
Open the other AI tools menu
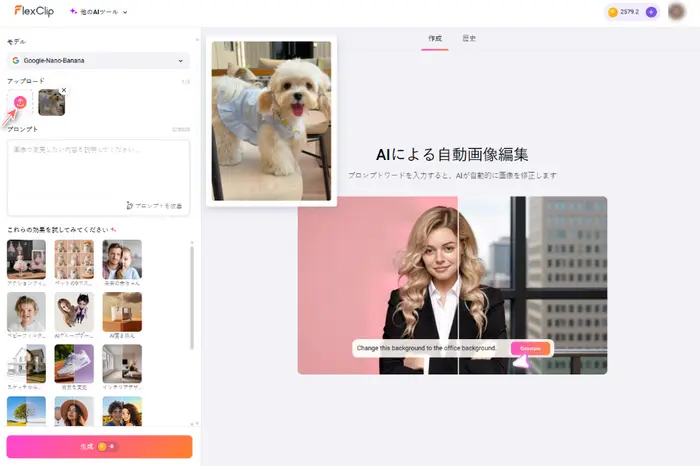point(99,12)
